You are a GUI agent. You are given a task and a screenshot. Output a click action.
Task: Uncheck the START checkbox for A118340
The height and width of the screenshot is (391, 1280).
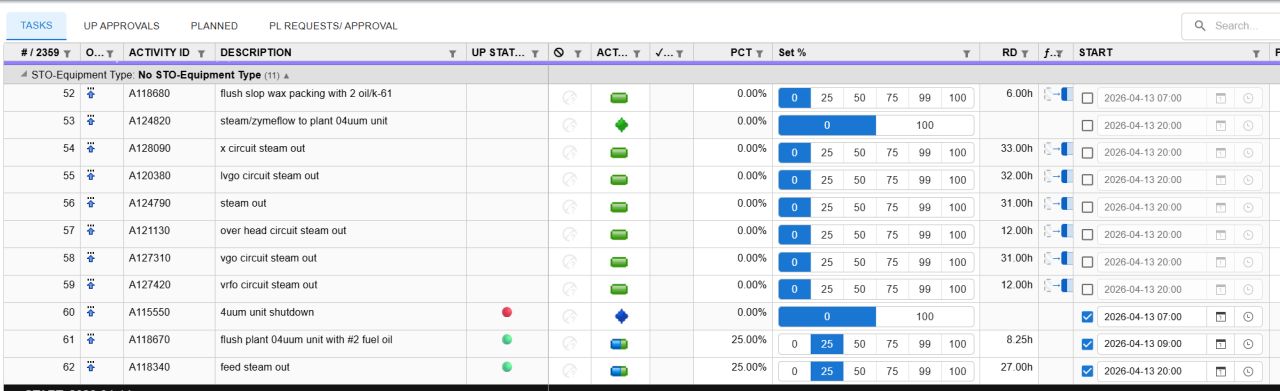[1087, 371]
